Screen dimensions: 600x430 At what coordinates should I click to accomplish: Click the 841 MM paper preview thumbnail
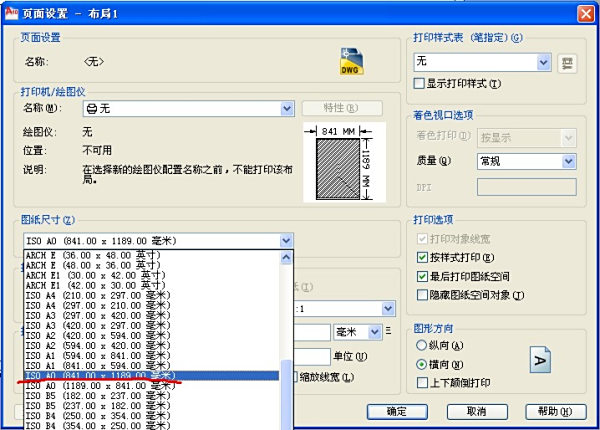[x=344, y=162]
